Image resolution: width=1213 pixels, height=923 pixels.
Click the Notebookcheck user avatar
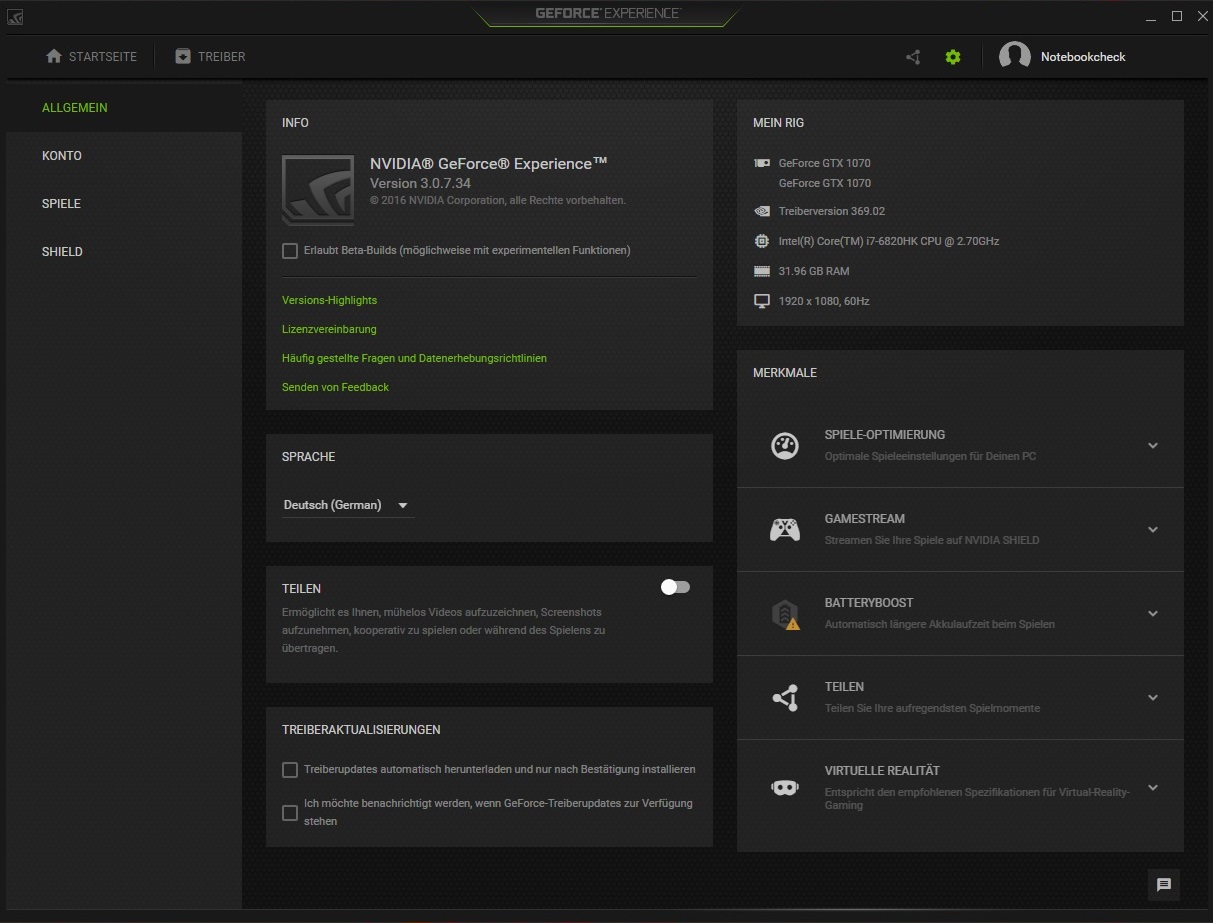pos(1015,57)
